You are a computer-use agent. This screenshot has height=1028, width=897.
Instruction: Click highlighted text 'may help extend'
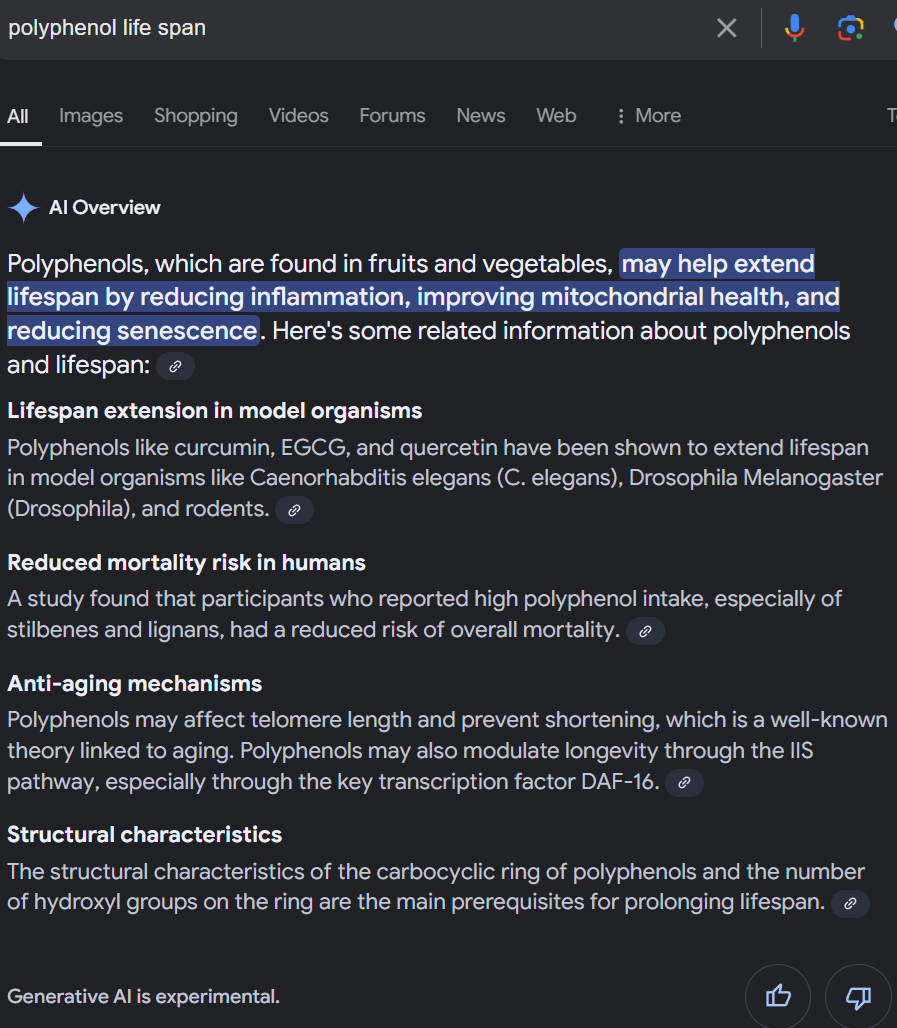(717, 264)
